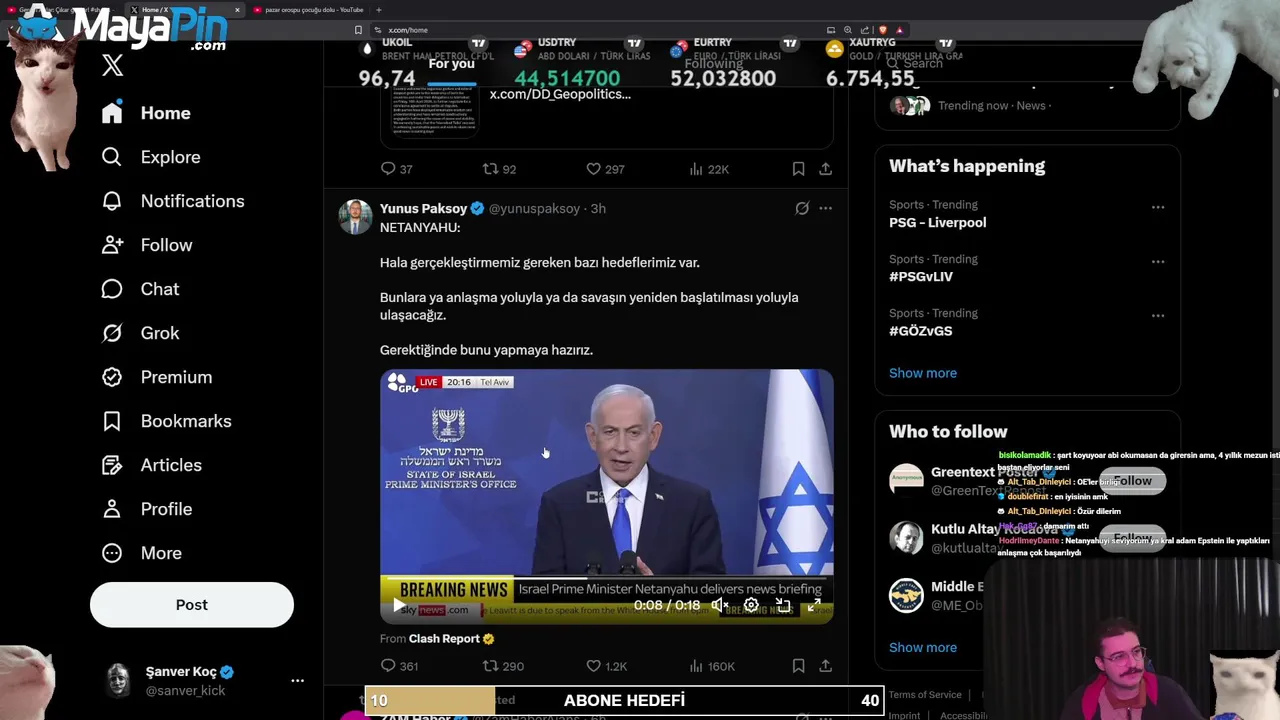This screenshot has height=720, width=1280.
Task: Play the Netanyahu briefing video
Action: [399, 605]
